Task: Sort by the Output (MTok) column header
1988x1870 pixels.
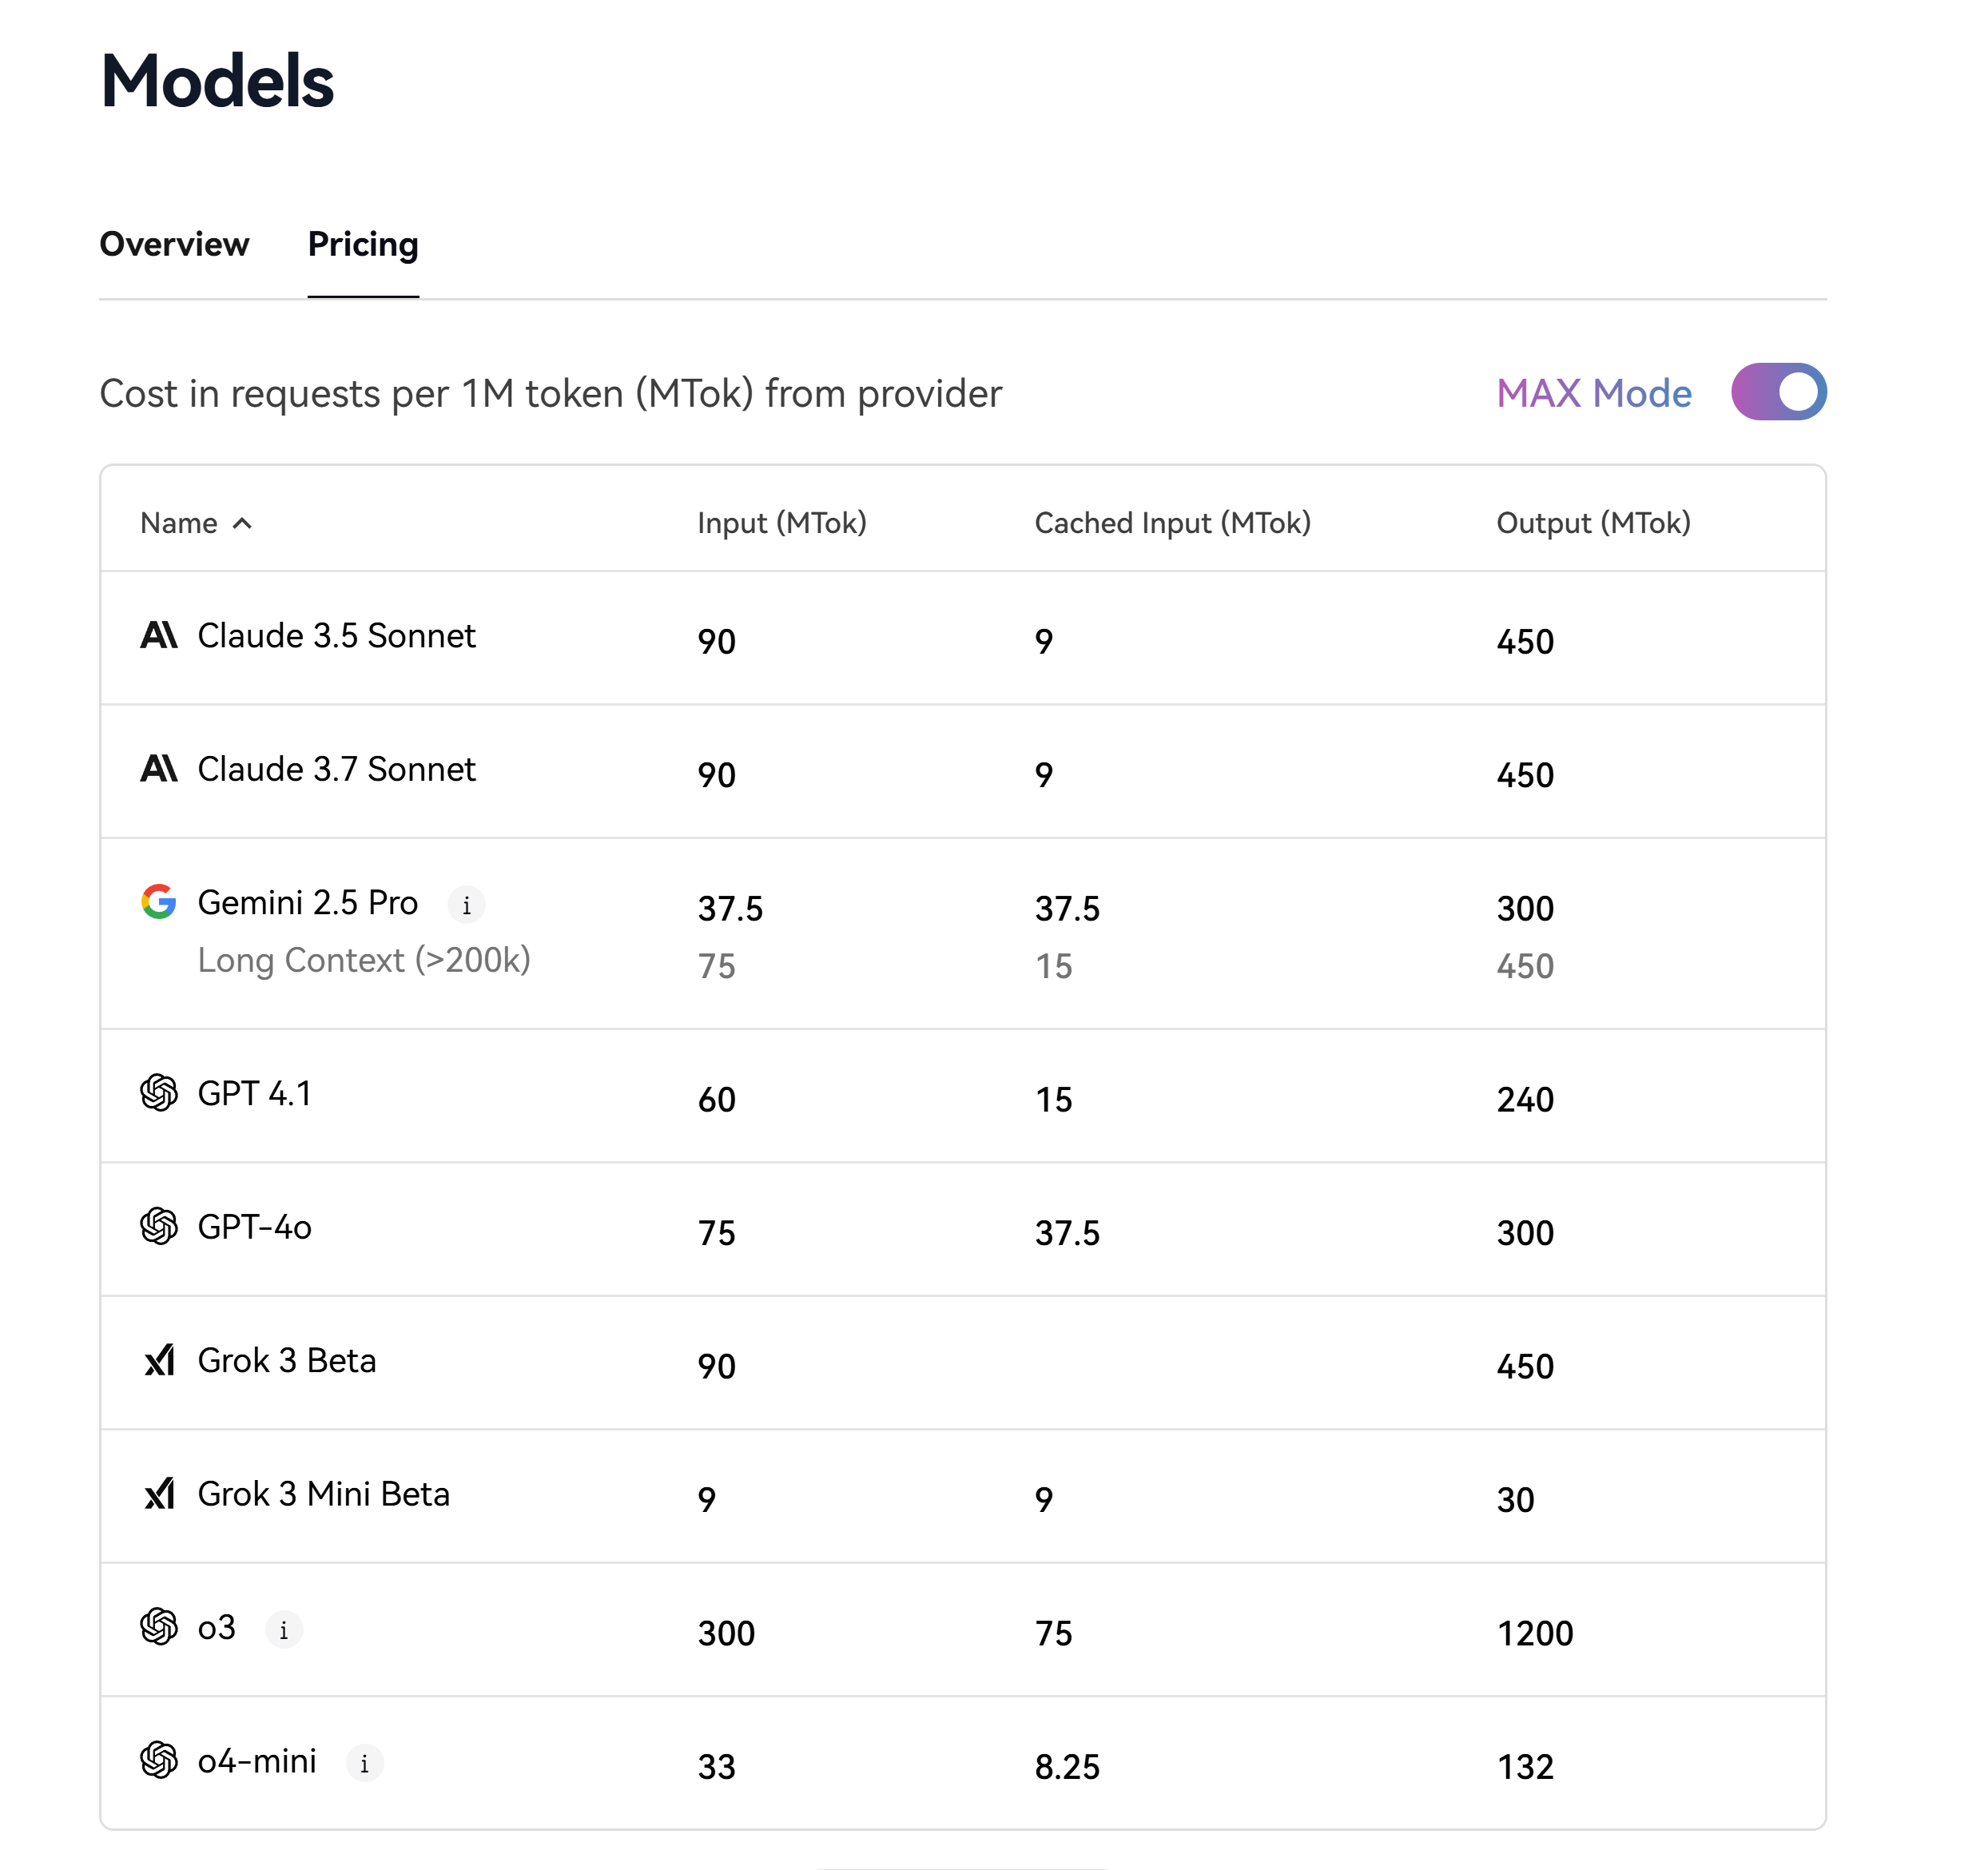Action: point(1593,523)
